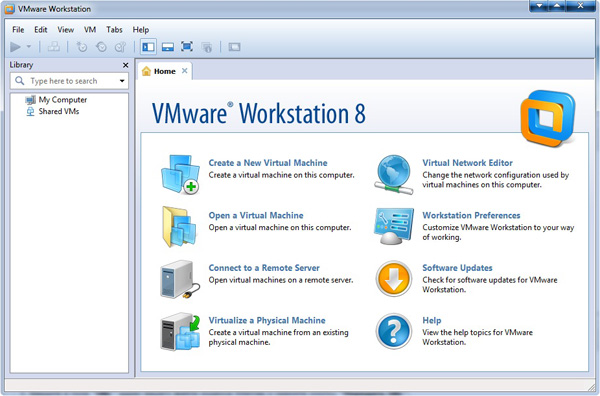The height and width of the screenshot is (396, 600).
Task: Open the Snapshot Manager toolbar icon
Action: (120, 47)
